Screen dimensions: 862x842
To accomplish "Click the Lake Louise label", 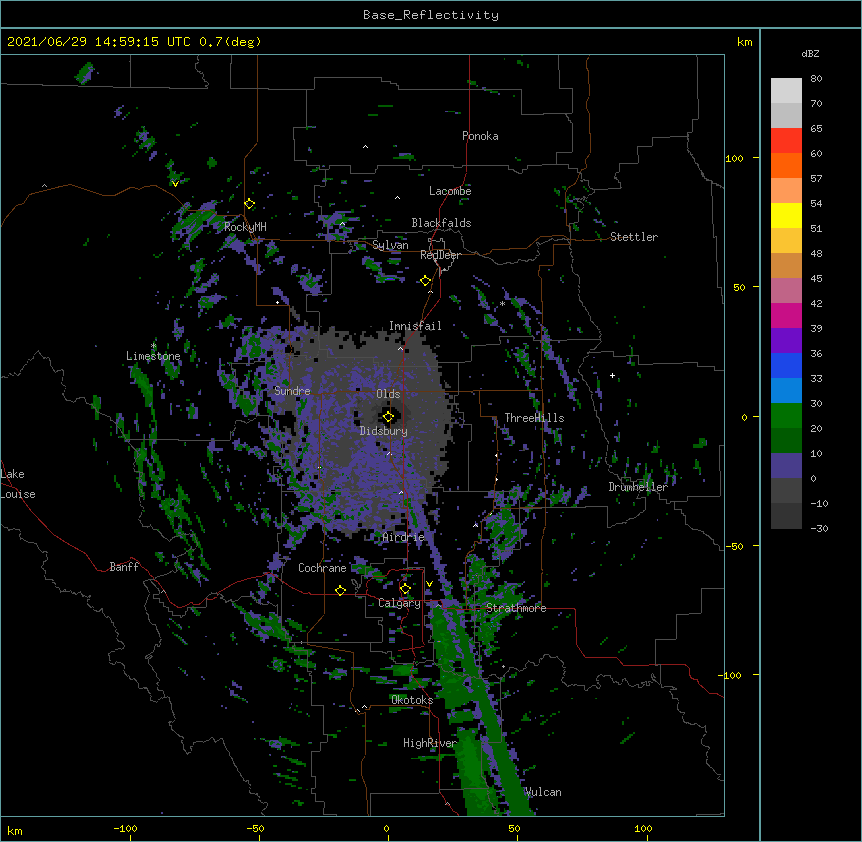I will click(x=18, y=484).
